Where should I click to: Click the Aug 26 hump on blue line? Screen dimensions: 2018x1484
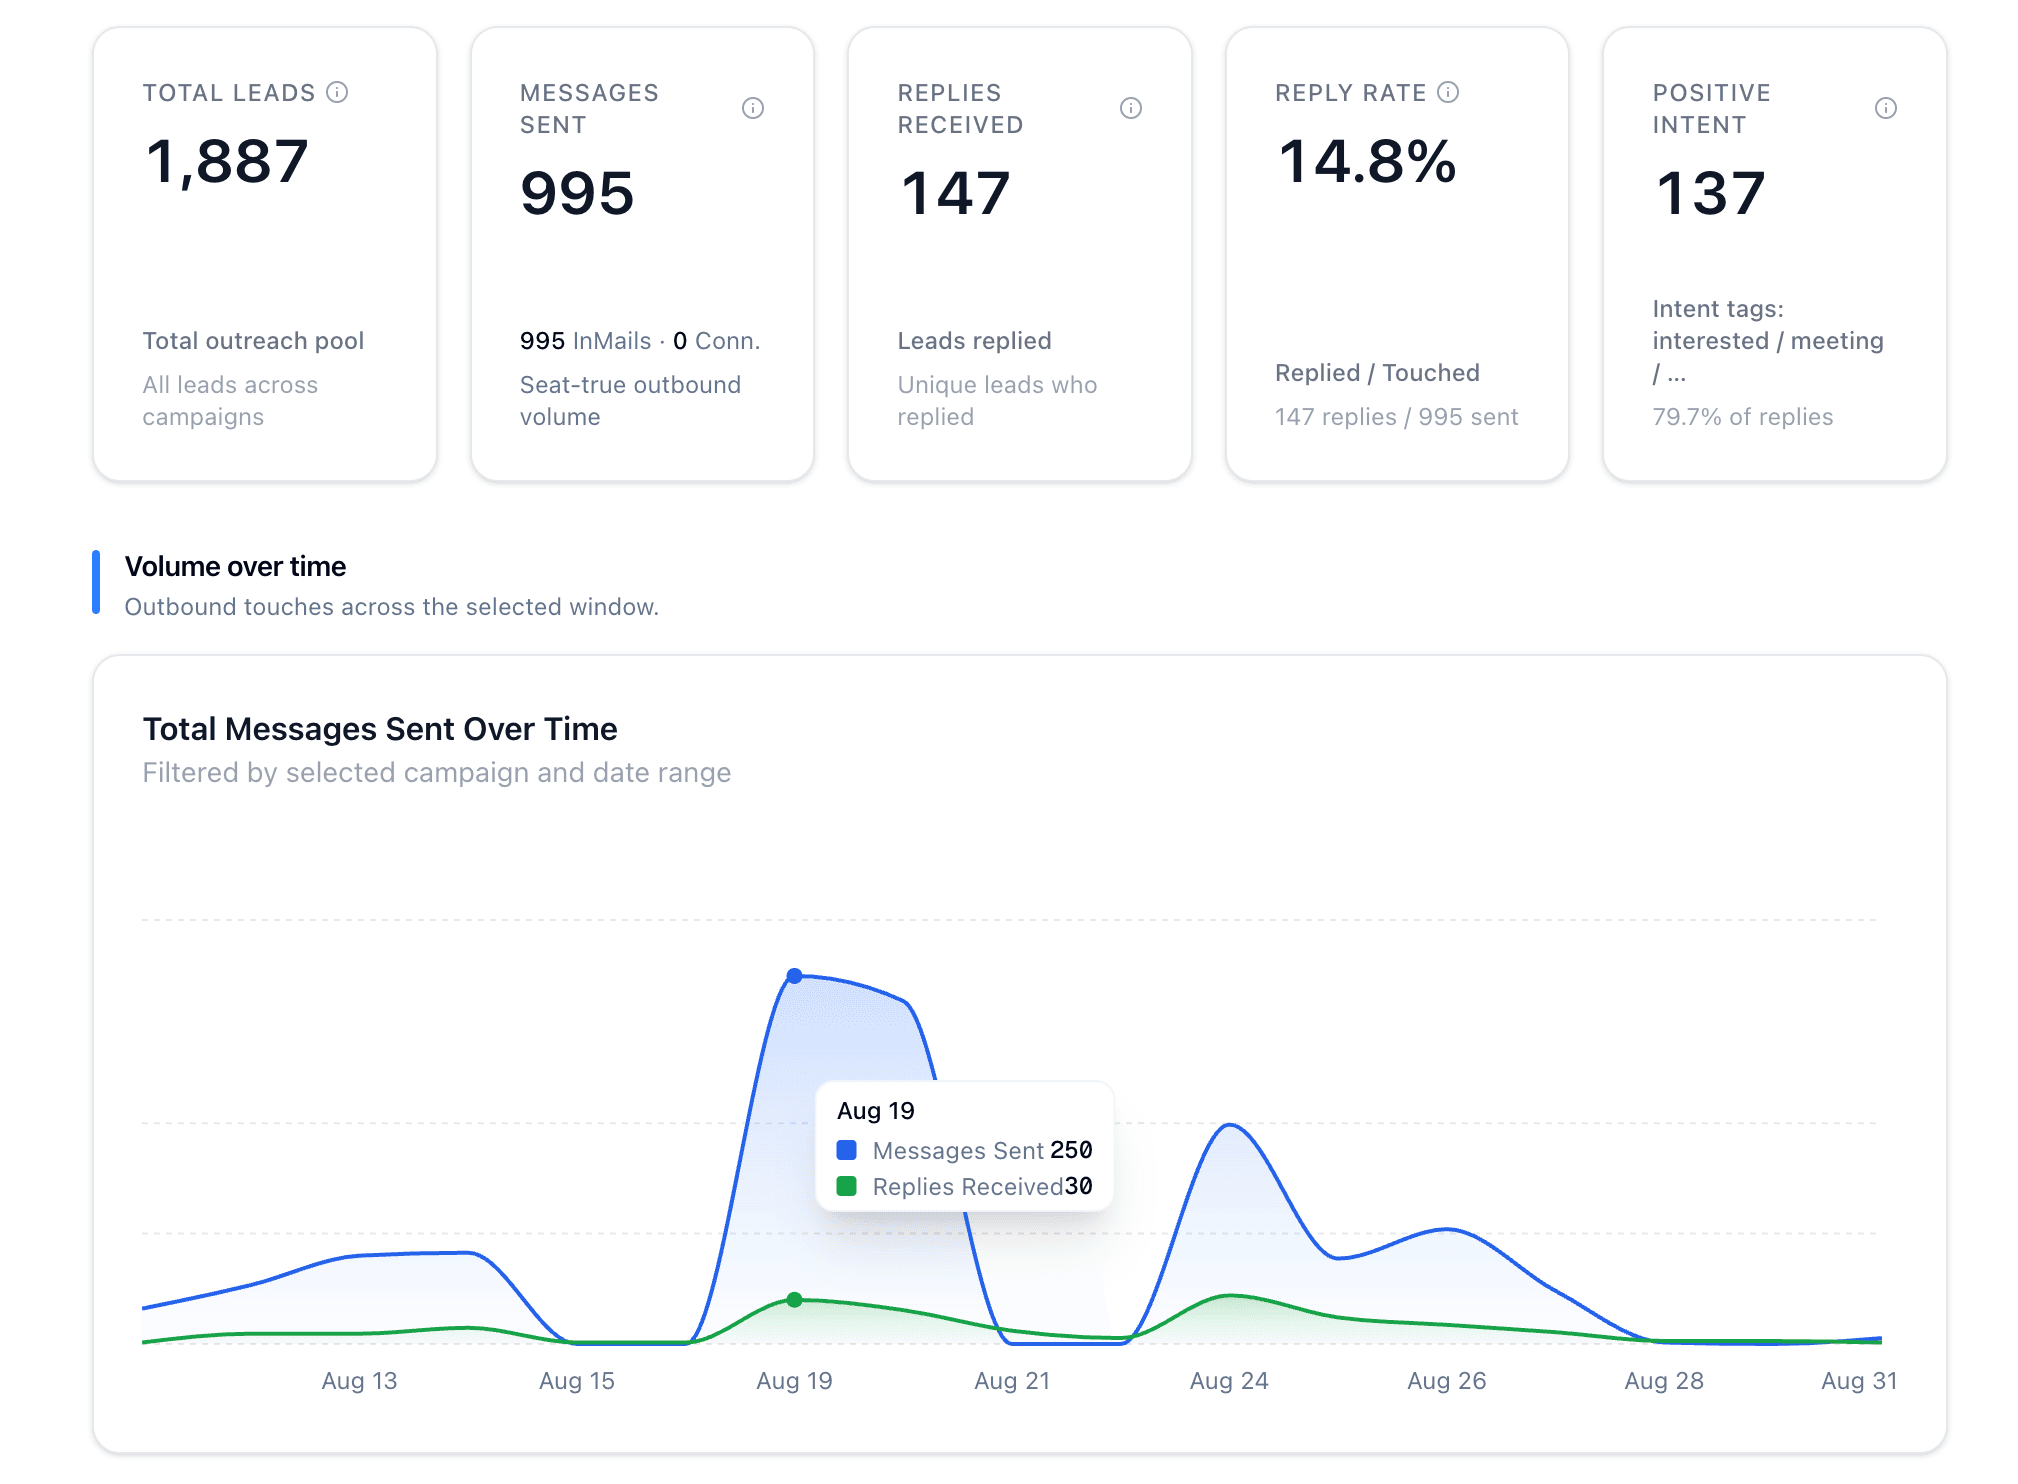[x=1446, y=1229]
